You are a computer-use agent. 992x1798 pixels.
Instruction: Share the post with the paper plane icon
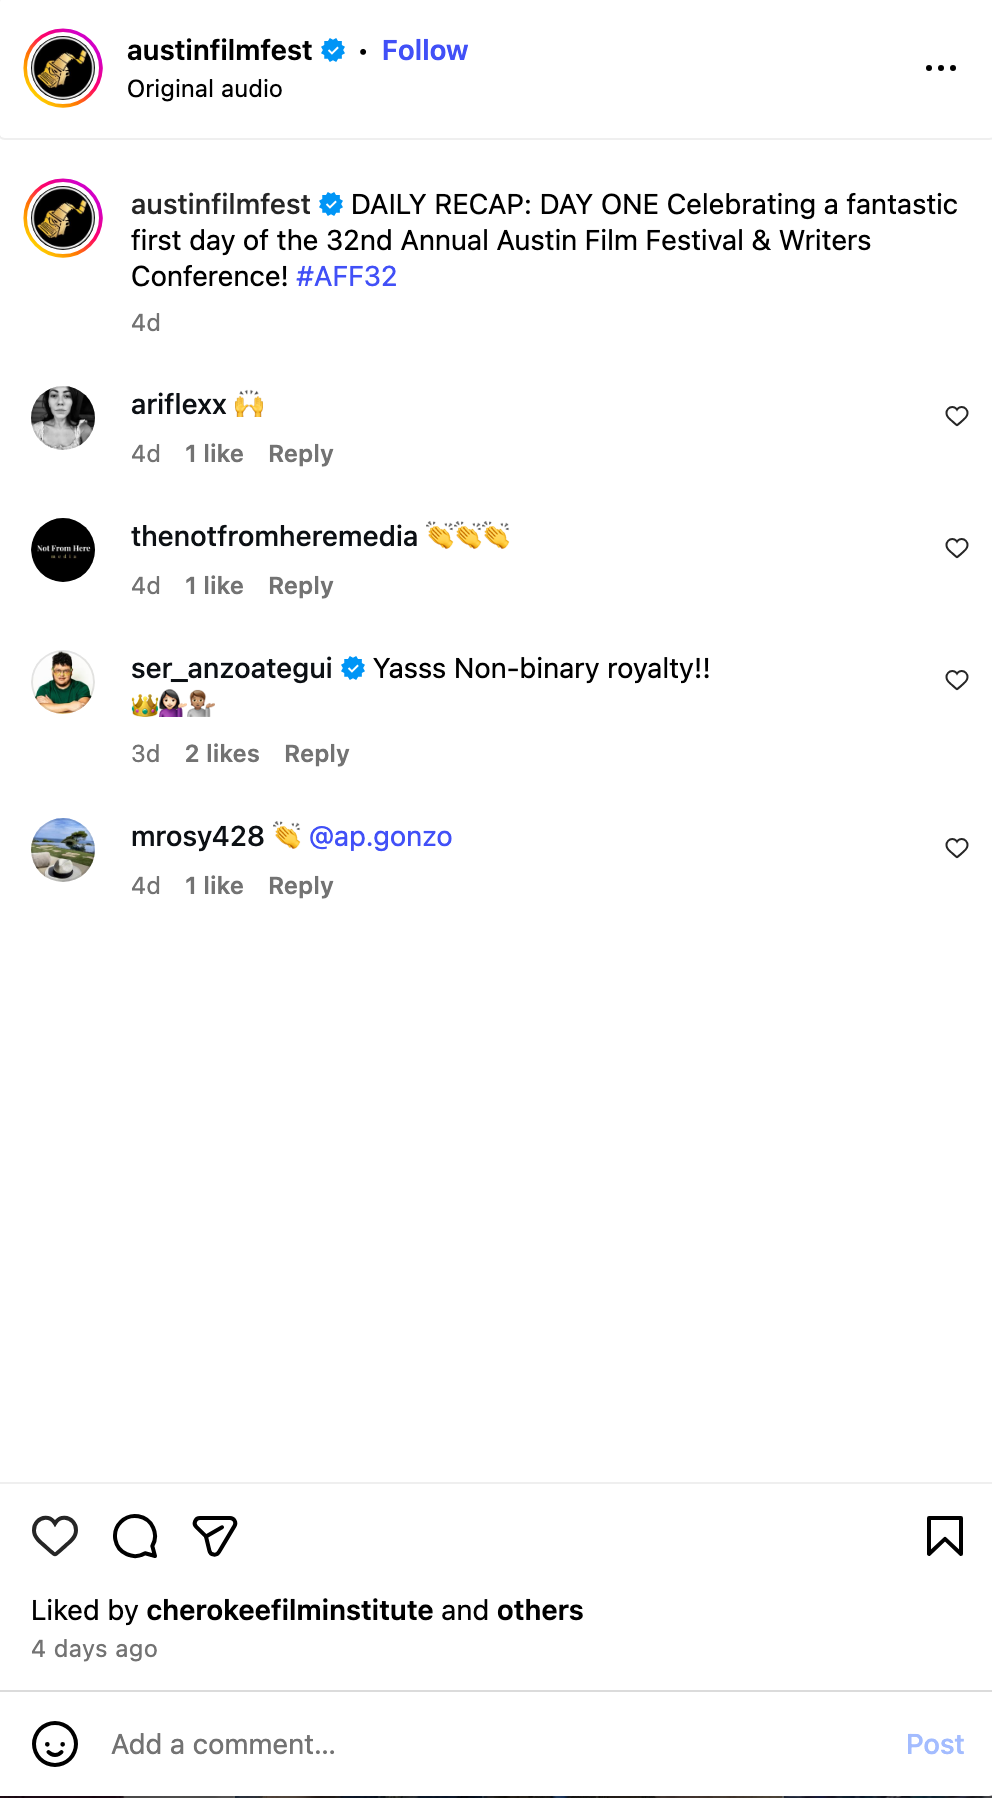pos(214,1536)
